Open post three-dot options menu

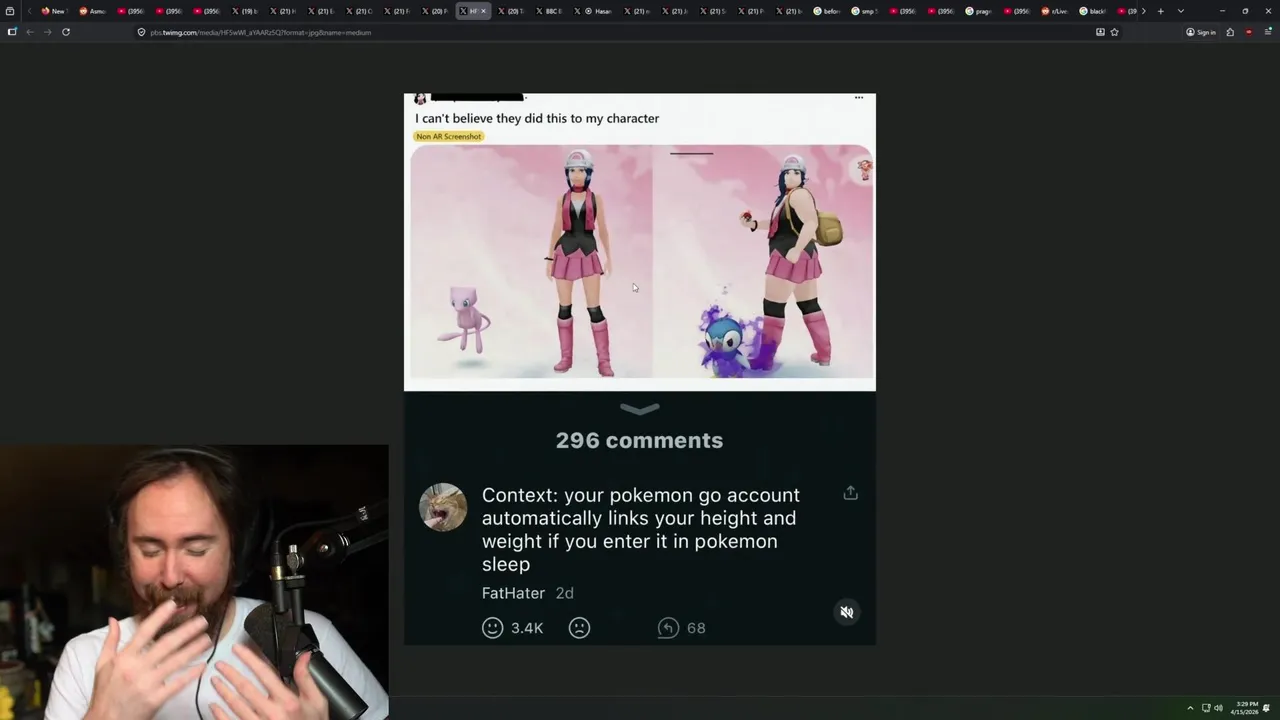pyautogui.click(x=859, y=98)
